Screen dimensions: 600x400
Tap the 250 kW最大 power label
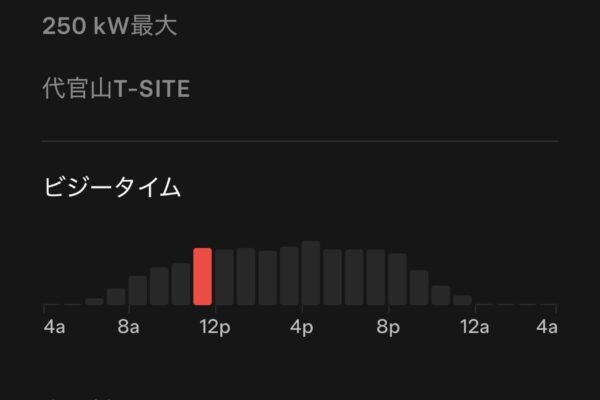click(110, 26)
